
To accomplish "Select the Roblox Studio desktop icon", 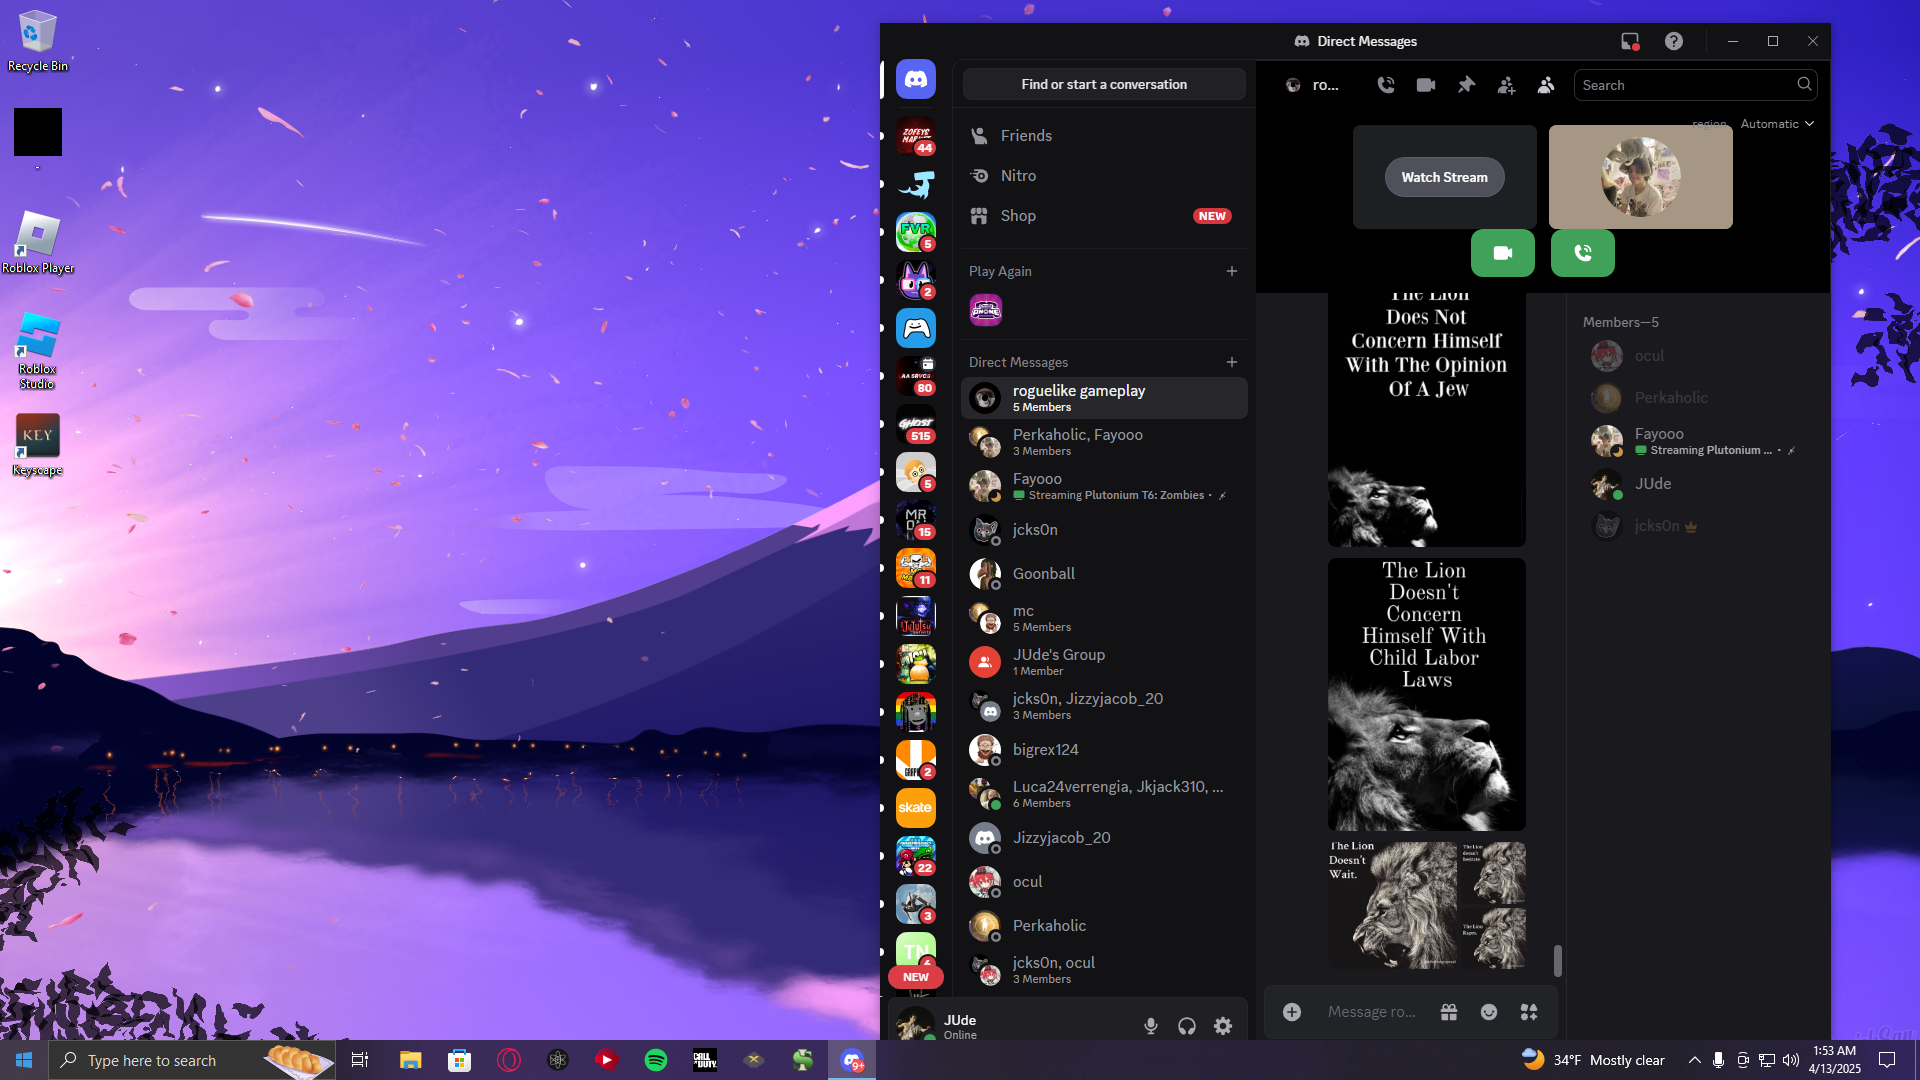I will pyautogui.click(x=38, y=350).
